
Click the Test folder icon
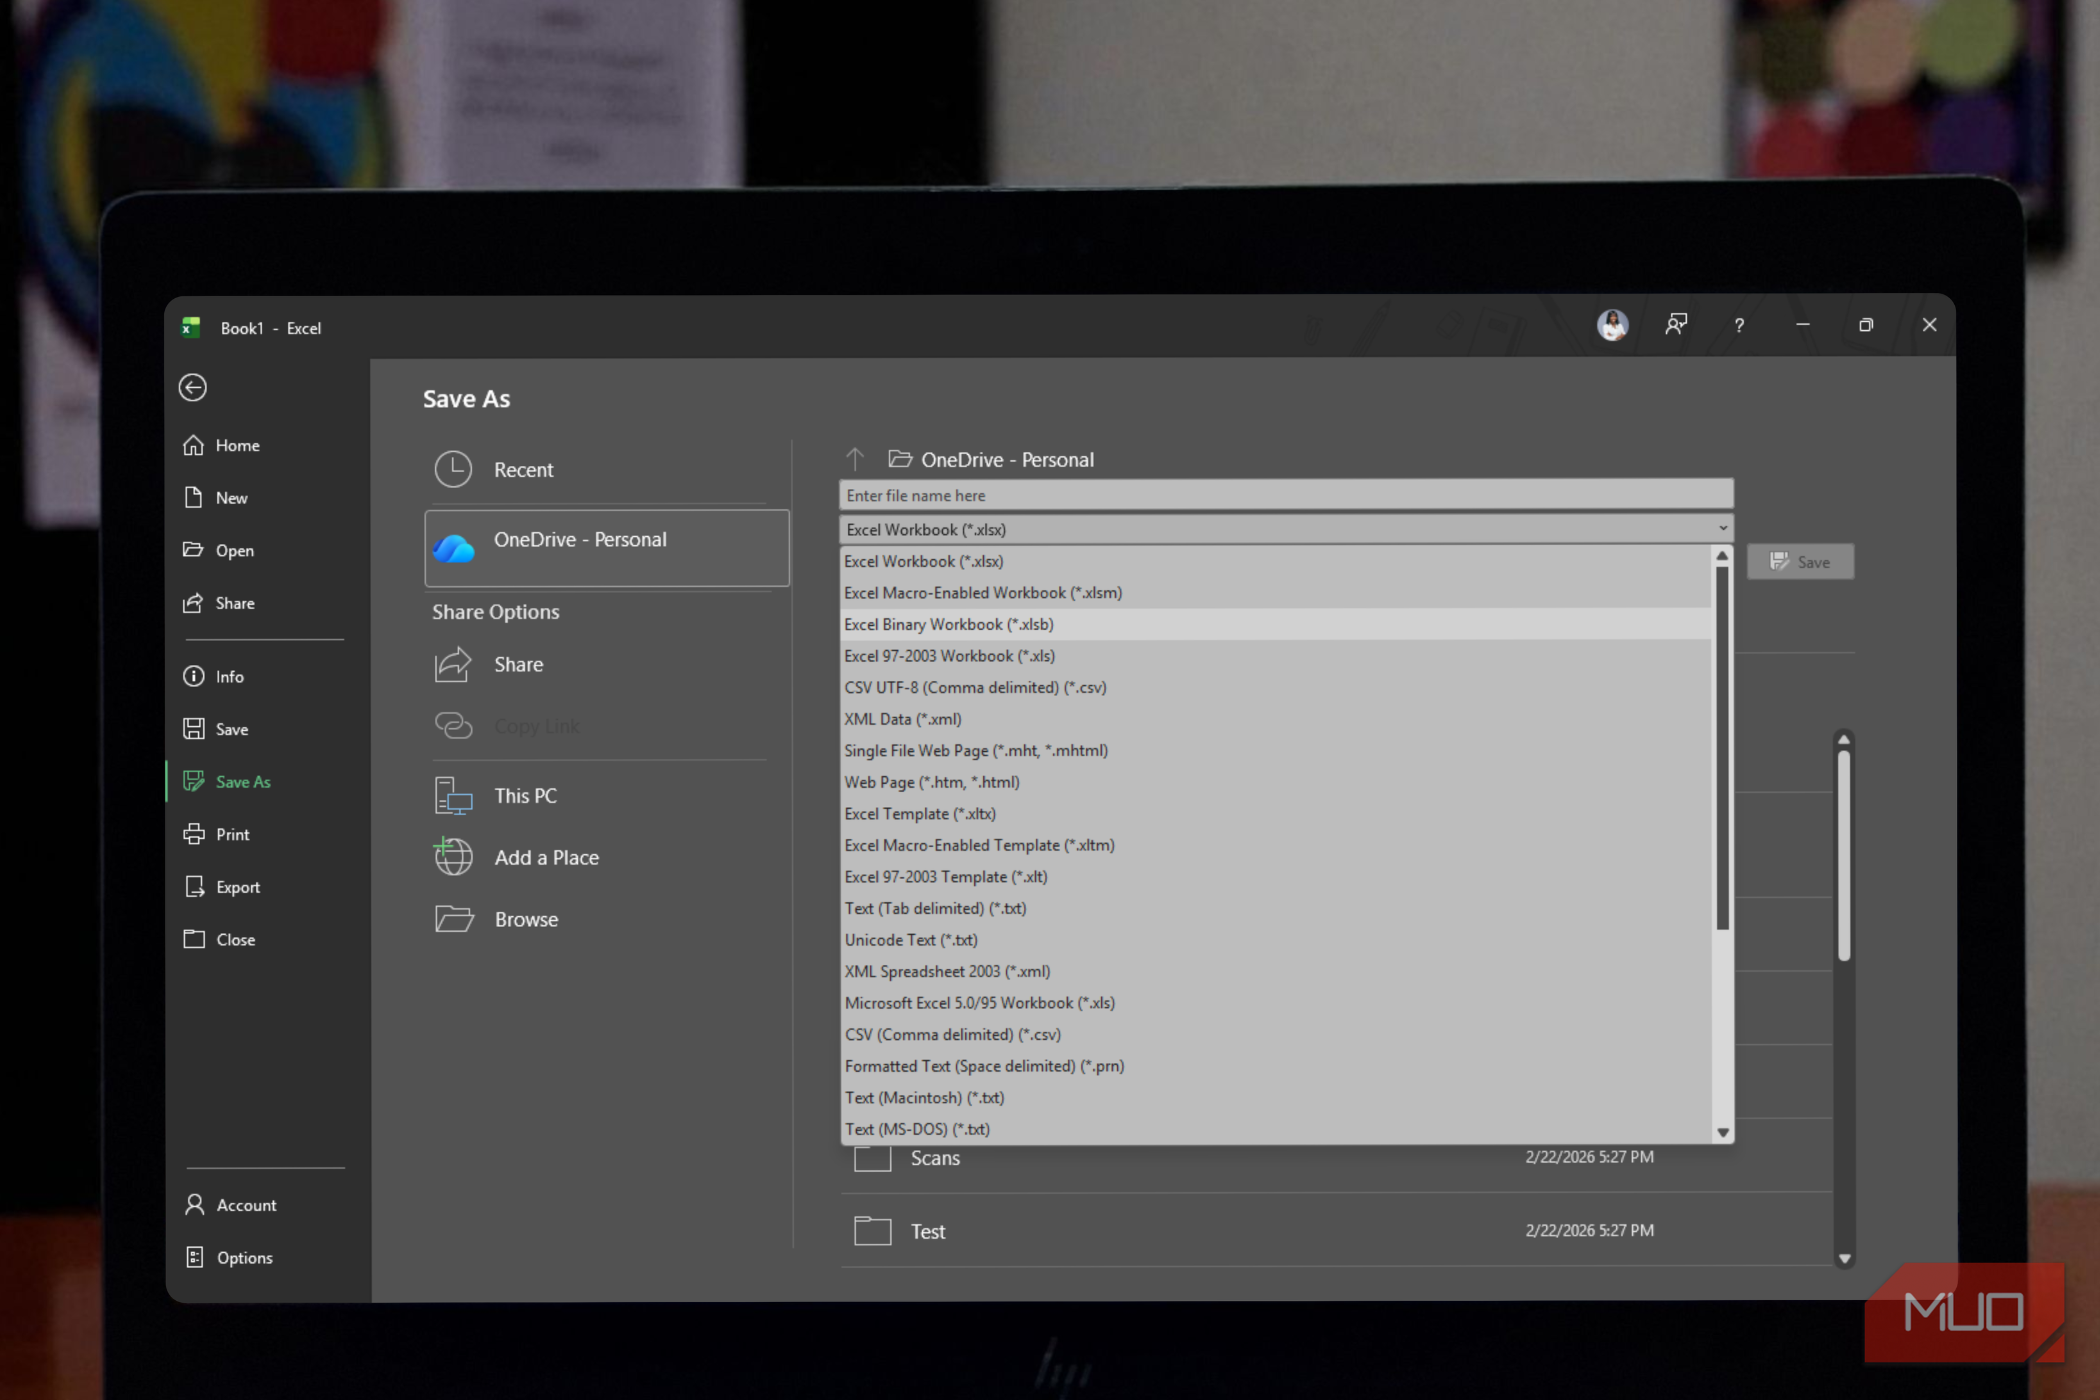[873, 1231]
